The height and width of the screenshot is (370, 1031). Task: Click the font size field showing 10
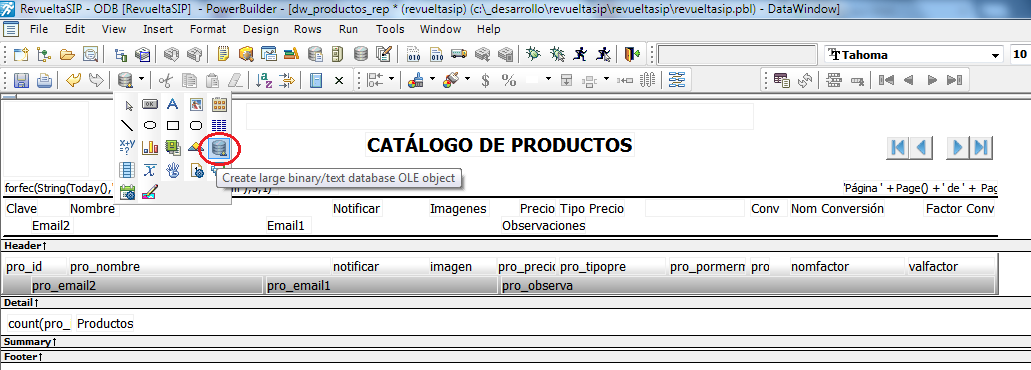tap(1020, 55)
